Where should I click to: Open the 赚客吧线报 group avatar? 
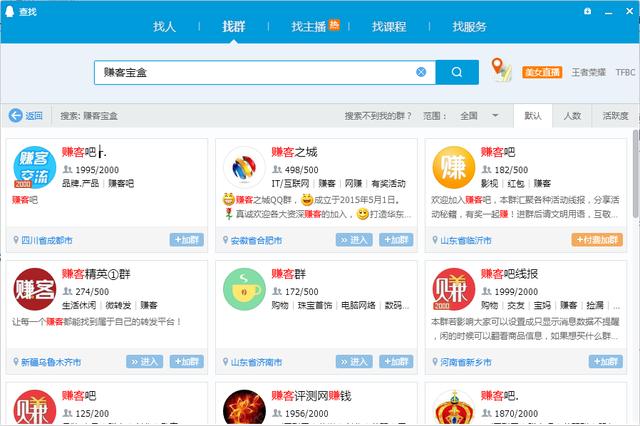[453, 289]
